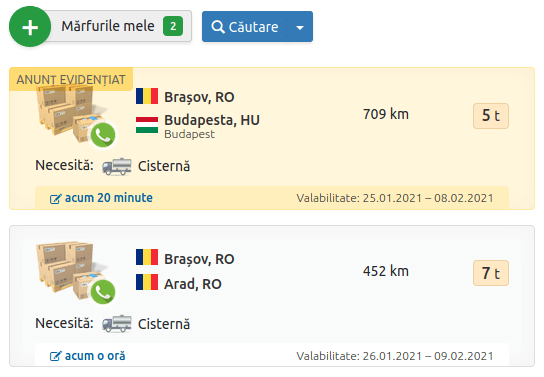Click Hungary flag next to Budapesta
The height and width of the screenshot is (377, 544).
click(x=147, y=125)
